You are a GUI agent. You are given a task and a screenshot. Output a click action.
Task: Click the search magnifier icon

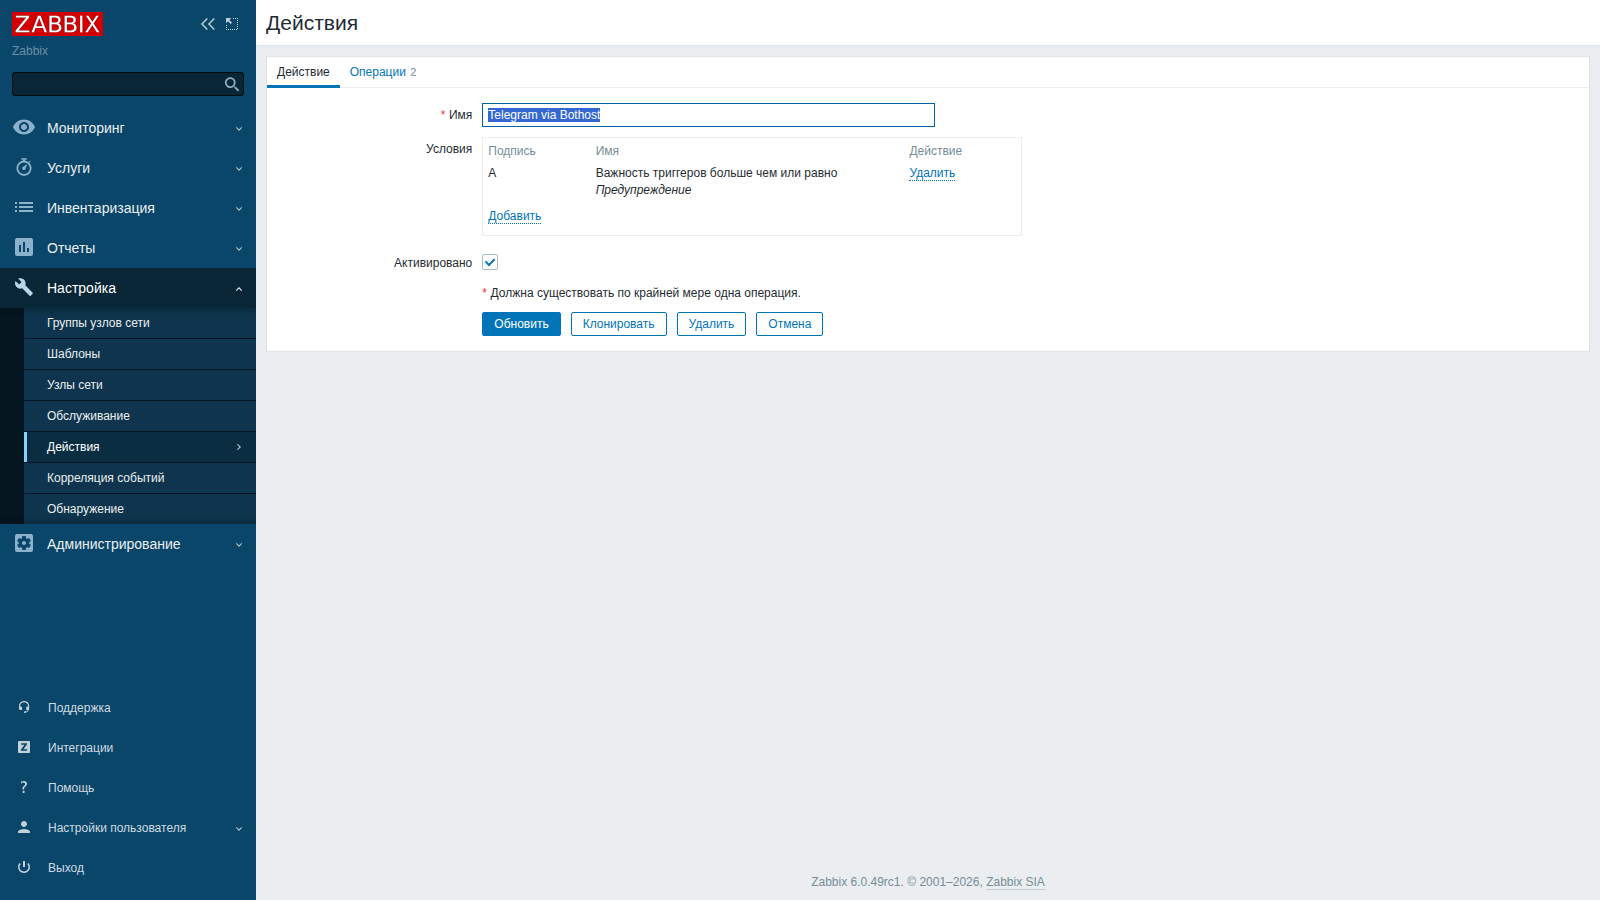(232, 84)
